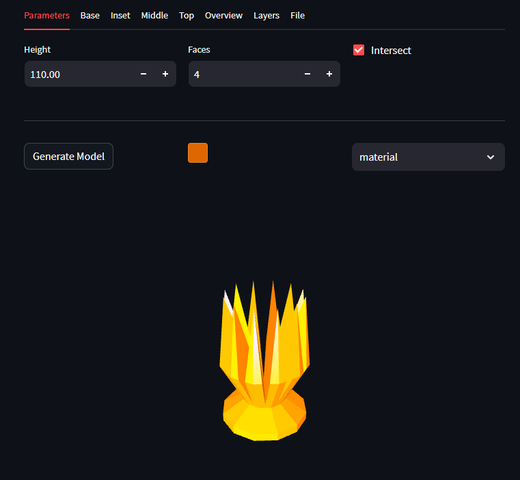Open the Inset tab
520x480 pixels.
(x=120, y=16)
